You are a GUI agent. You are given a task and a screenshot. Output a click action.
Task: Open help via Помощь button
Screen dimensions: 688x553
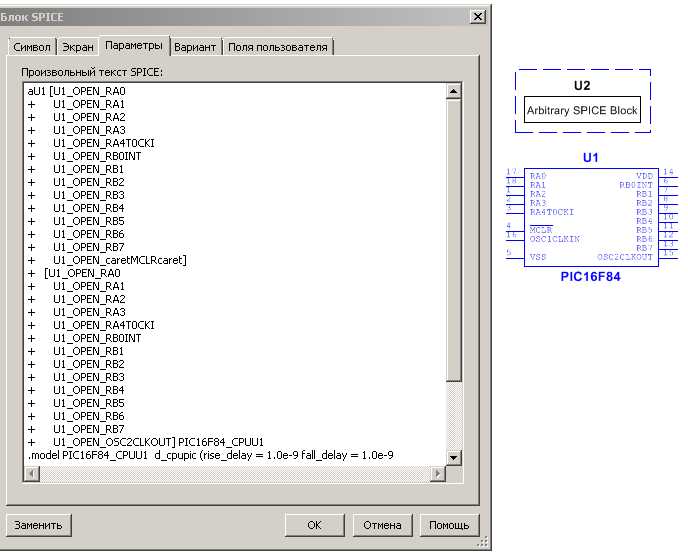[x=449, y=525]
